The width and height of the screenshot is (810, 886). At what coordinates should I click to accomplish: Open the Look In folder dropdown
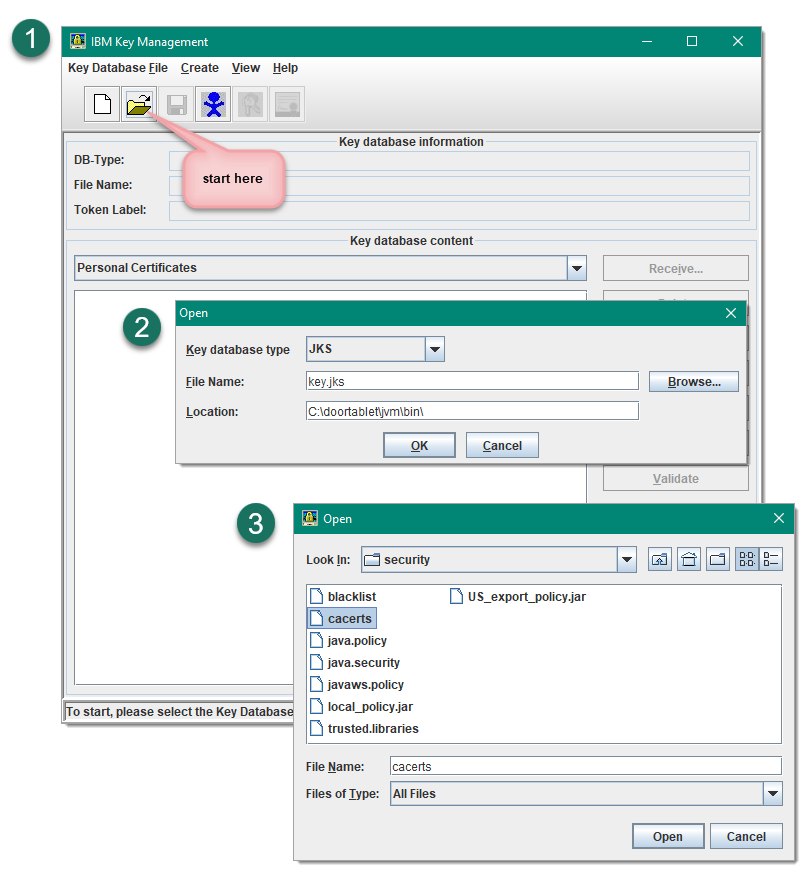point(626,560)
